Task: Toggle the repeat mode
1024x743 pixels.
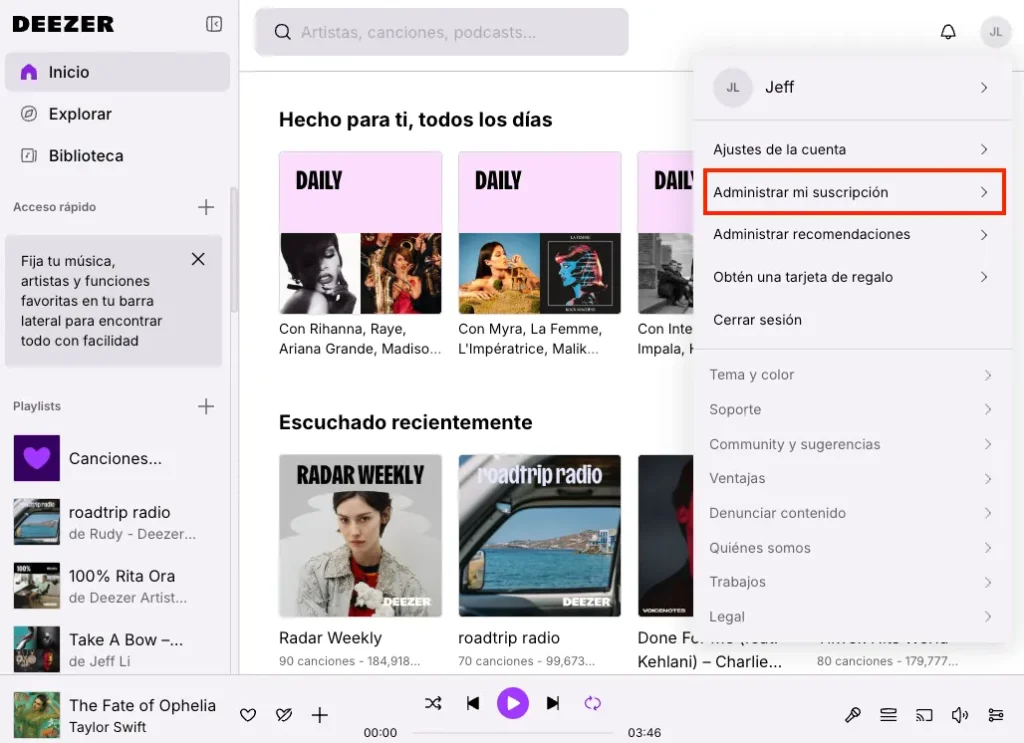Action: [592, 703]
